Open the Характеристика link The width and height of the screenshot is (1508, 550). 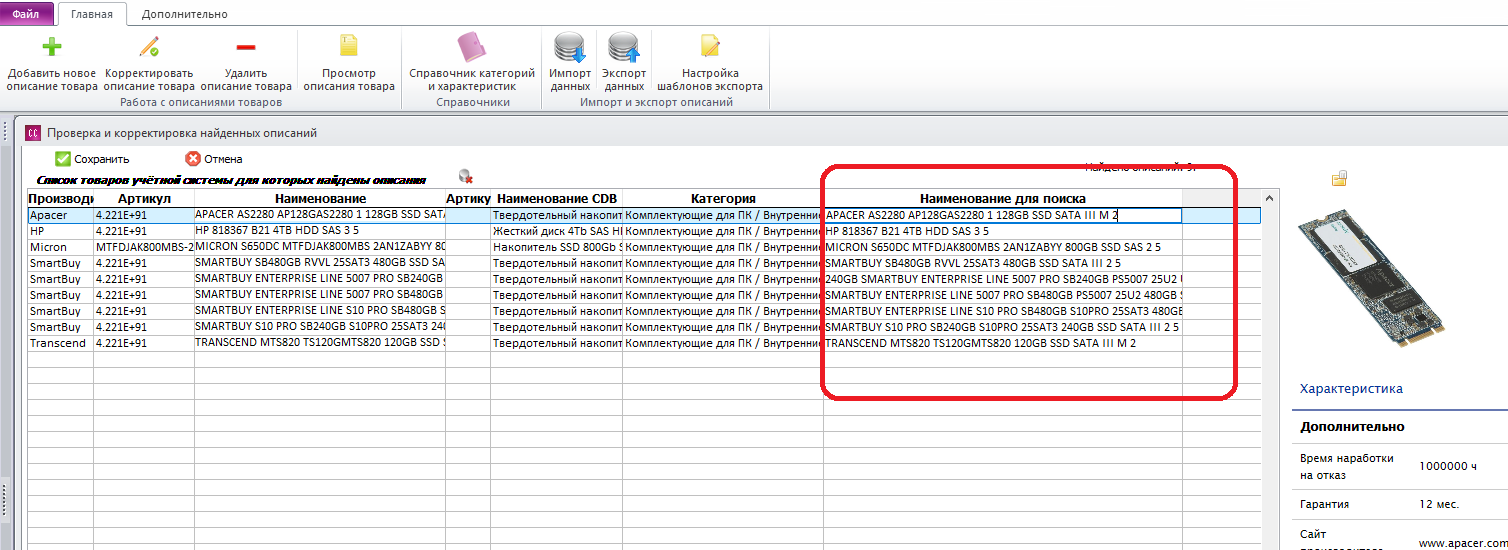pos(1351,389)
